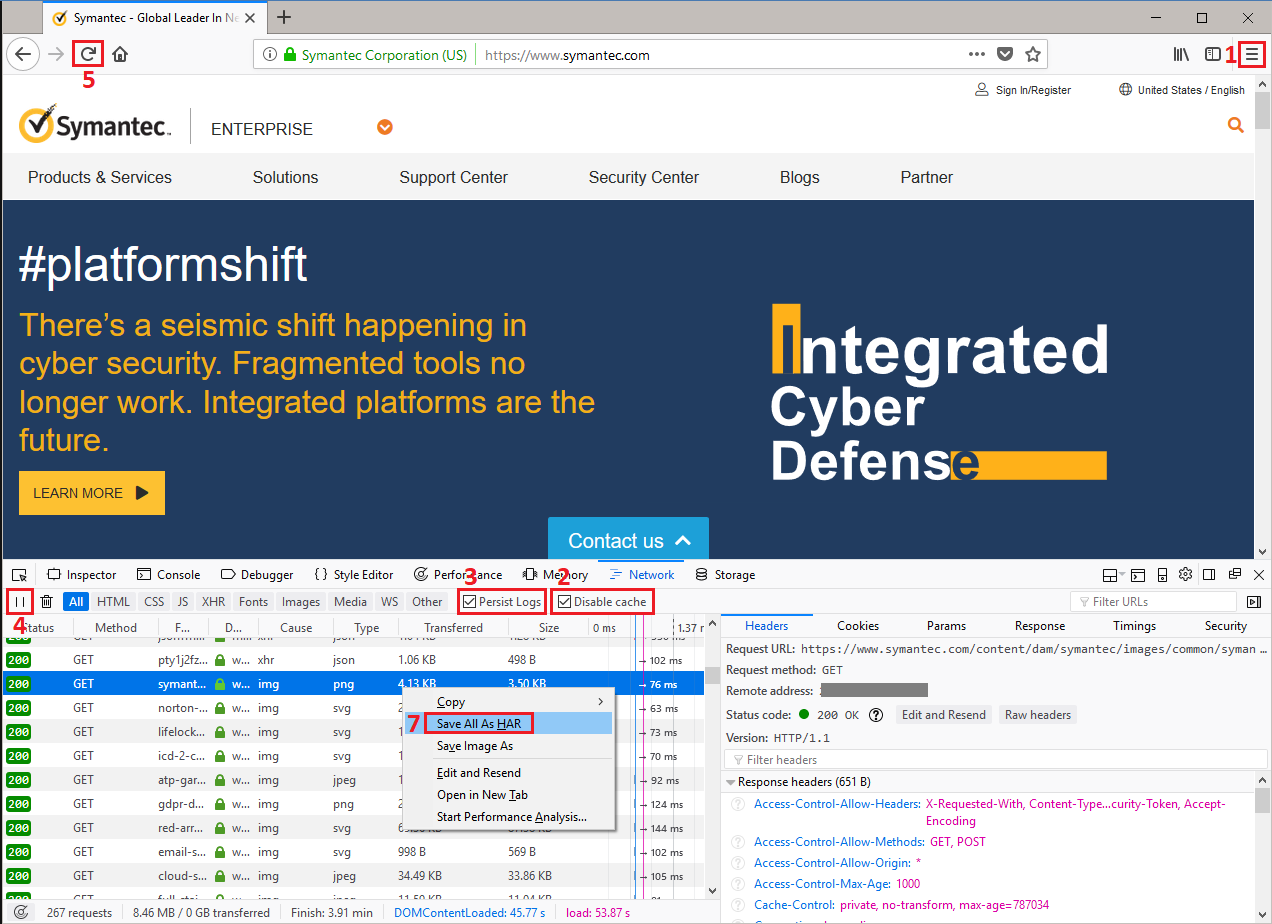The width and height of the screenshot is (1272, 924).
Task: Open a new browser tab
Action: (x=284, y=17)
